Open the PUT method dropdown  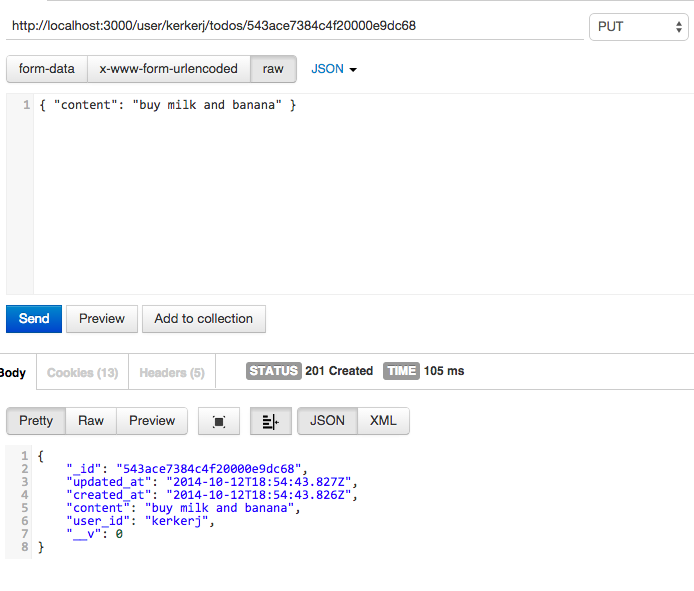coord(637,27)
